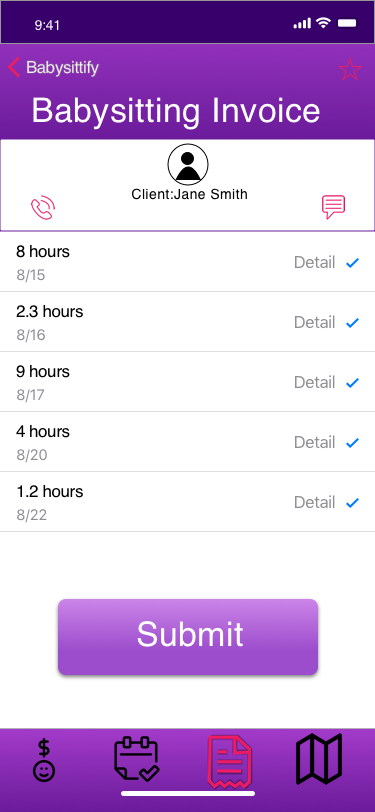Select the 4 hours row on 8/20

tap(188, 442)
